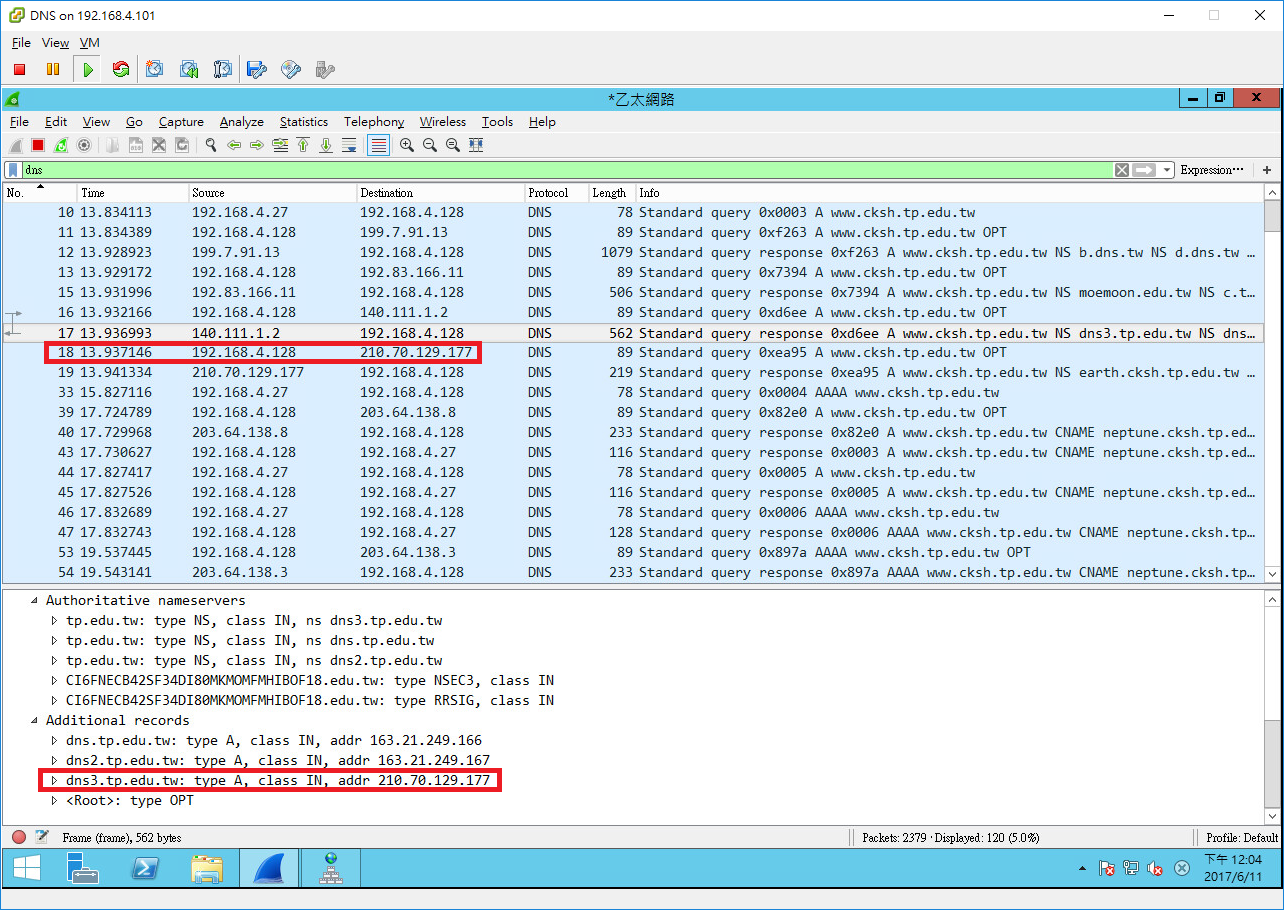
Task: Click the VM CD/DVD device icon
Action: pos(291,69)
